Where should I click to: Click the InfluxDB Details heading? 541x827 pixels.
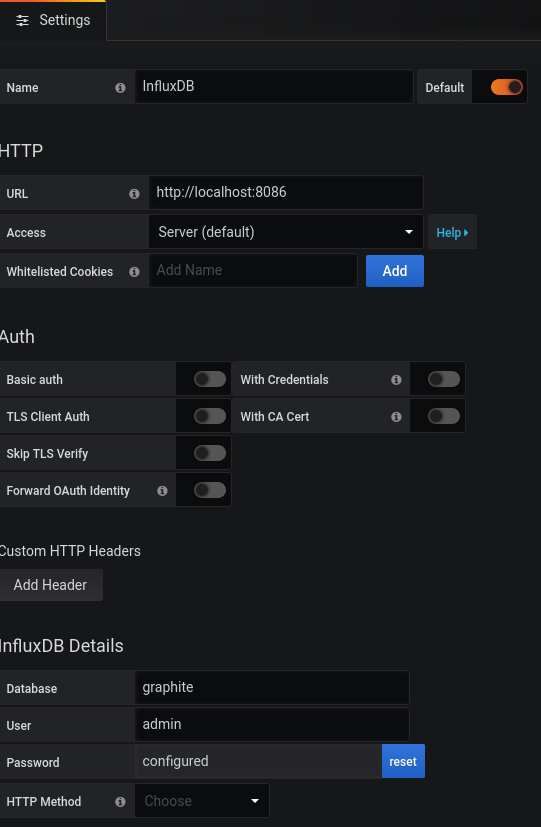(x=61, y=646)
